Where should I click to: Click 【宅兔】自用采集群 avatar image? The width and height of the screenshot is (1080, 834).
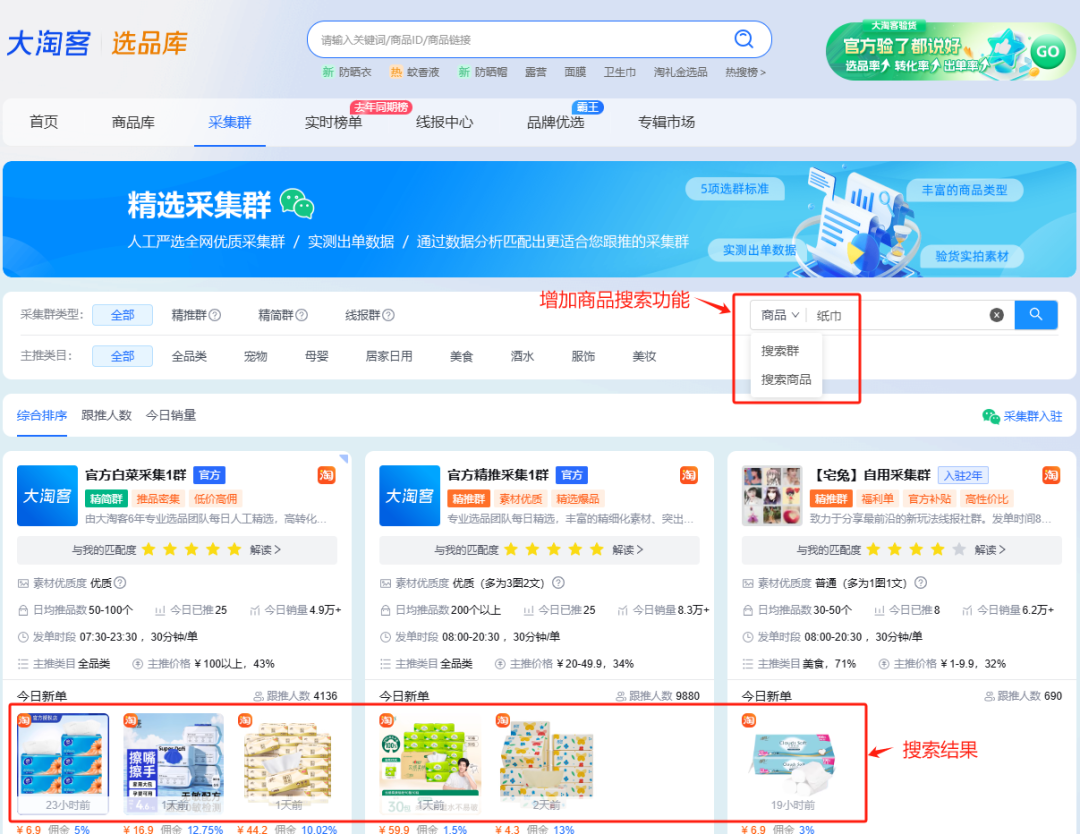click(x=771, y=496)
